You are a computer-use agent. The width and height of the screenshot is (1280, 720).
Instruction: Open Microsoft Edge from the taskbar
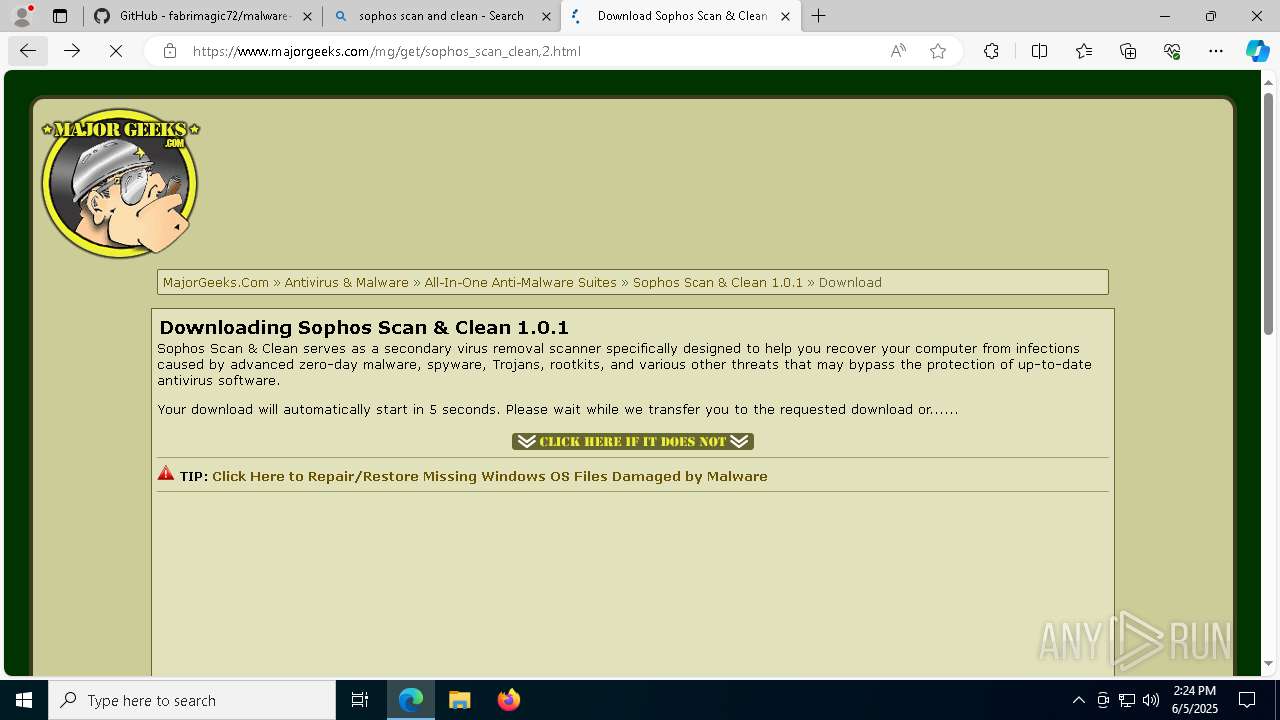[411, 700]
